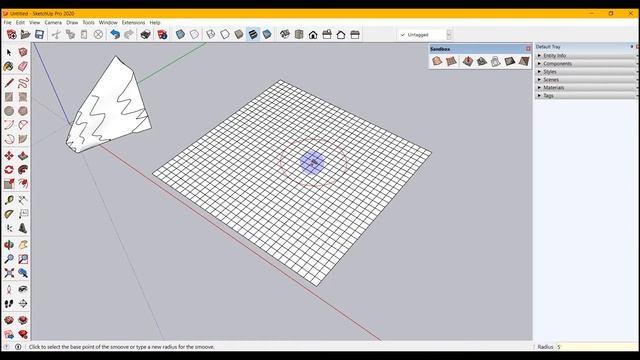Screen dimensions: 640x360
Task: Select the Pie arc tool
Action: (x=23, y=138)
